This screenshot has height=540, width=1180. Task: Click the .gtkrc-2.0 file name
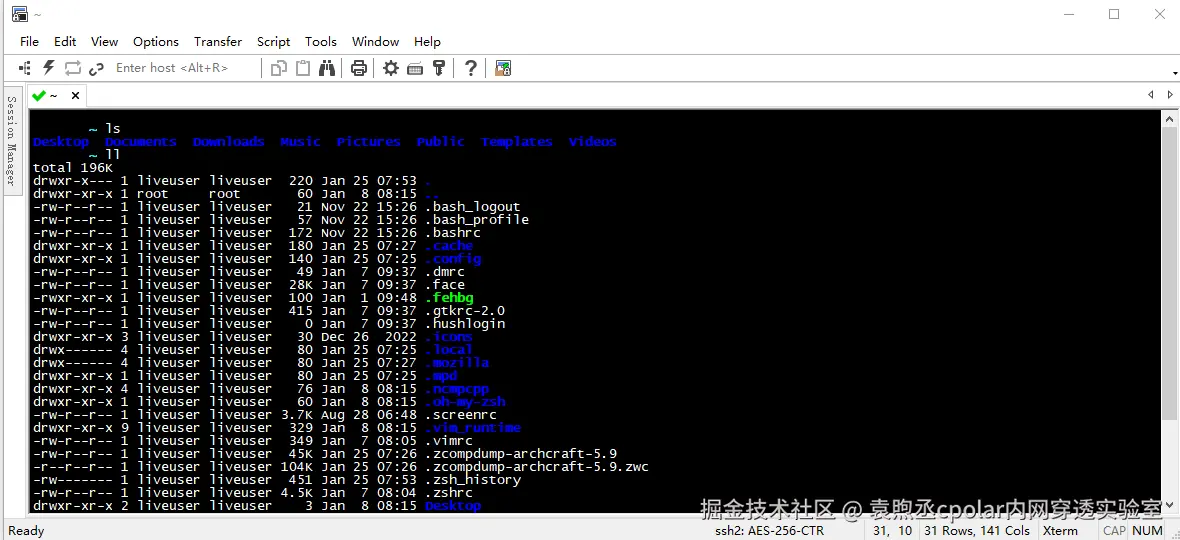point(465,311)
